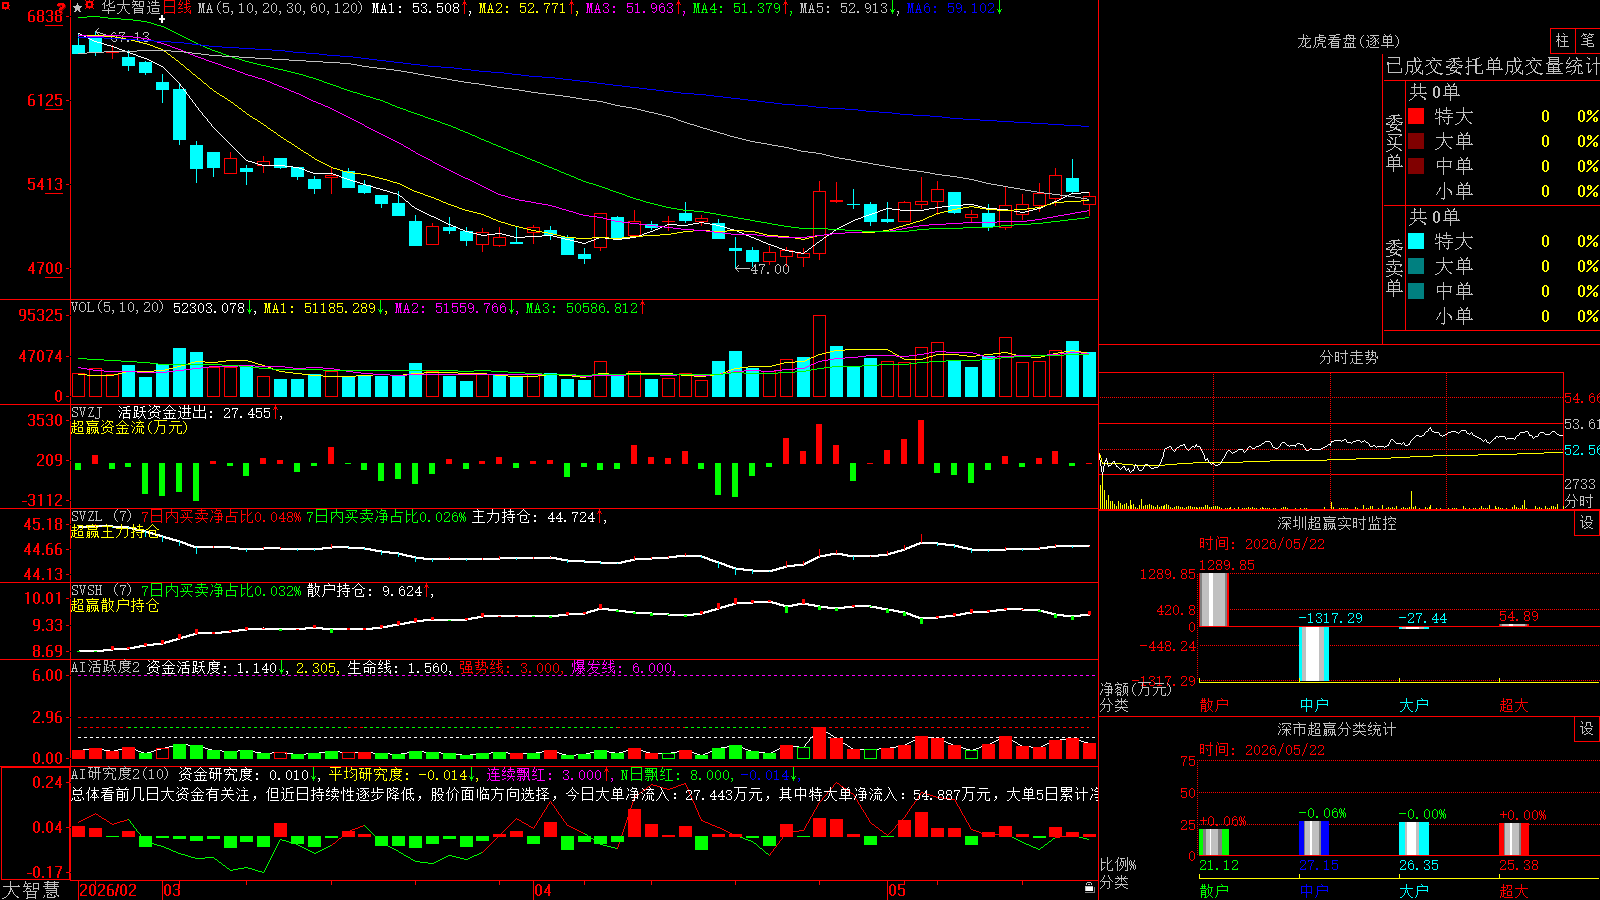1600x900 pixels.
Task: Click the 日线 period label
Action: [x=177, y=8]
